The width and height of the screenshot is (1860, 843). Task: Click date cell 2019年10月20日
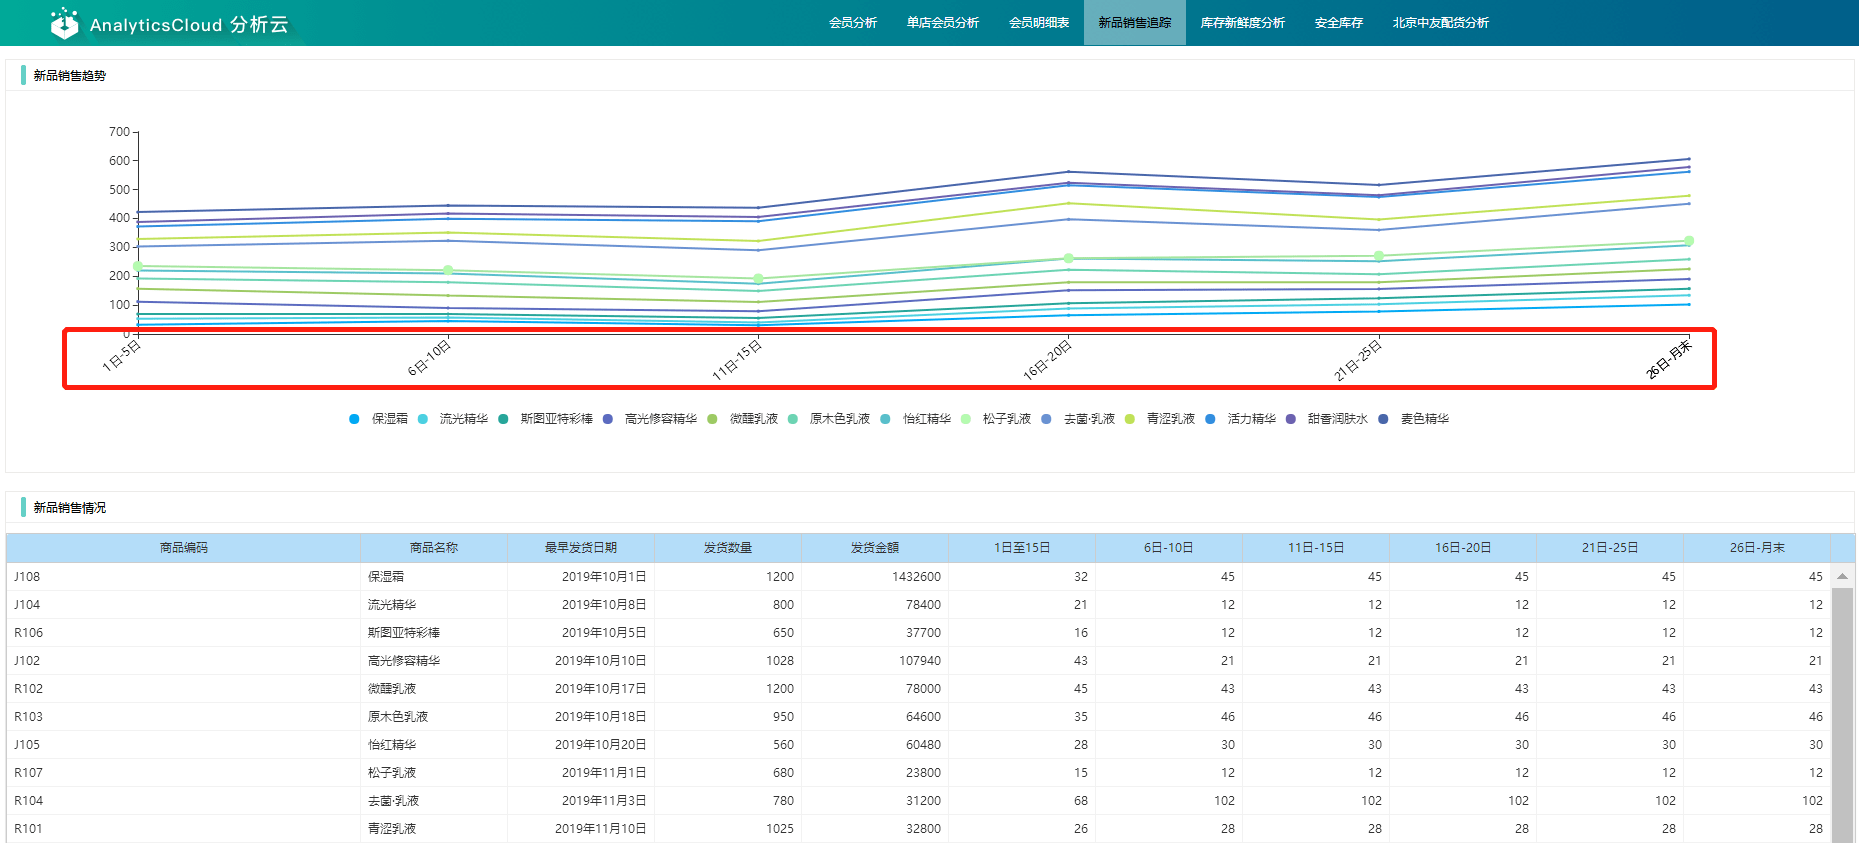click(581, 745)
